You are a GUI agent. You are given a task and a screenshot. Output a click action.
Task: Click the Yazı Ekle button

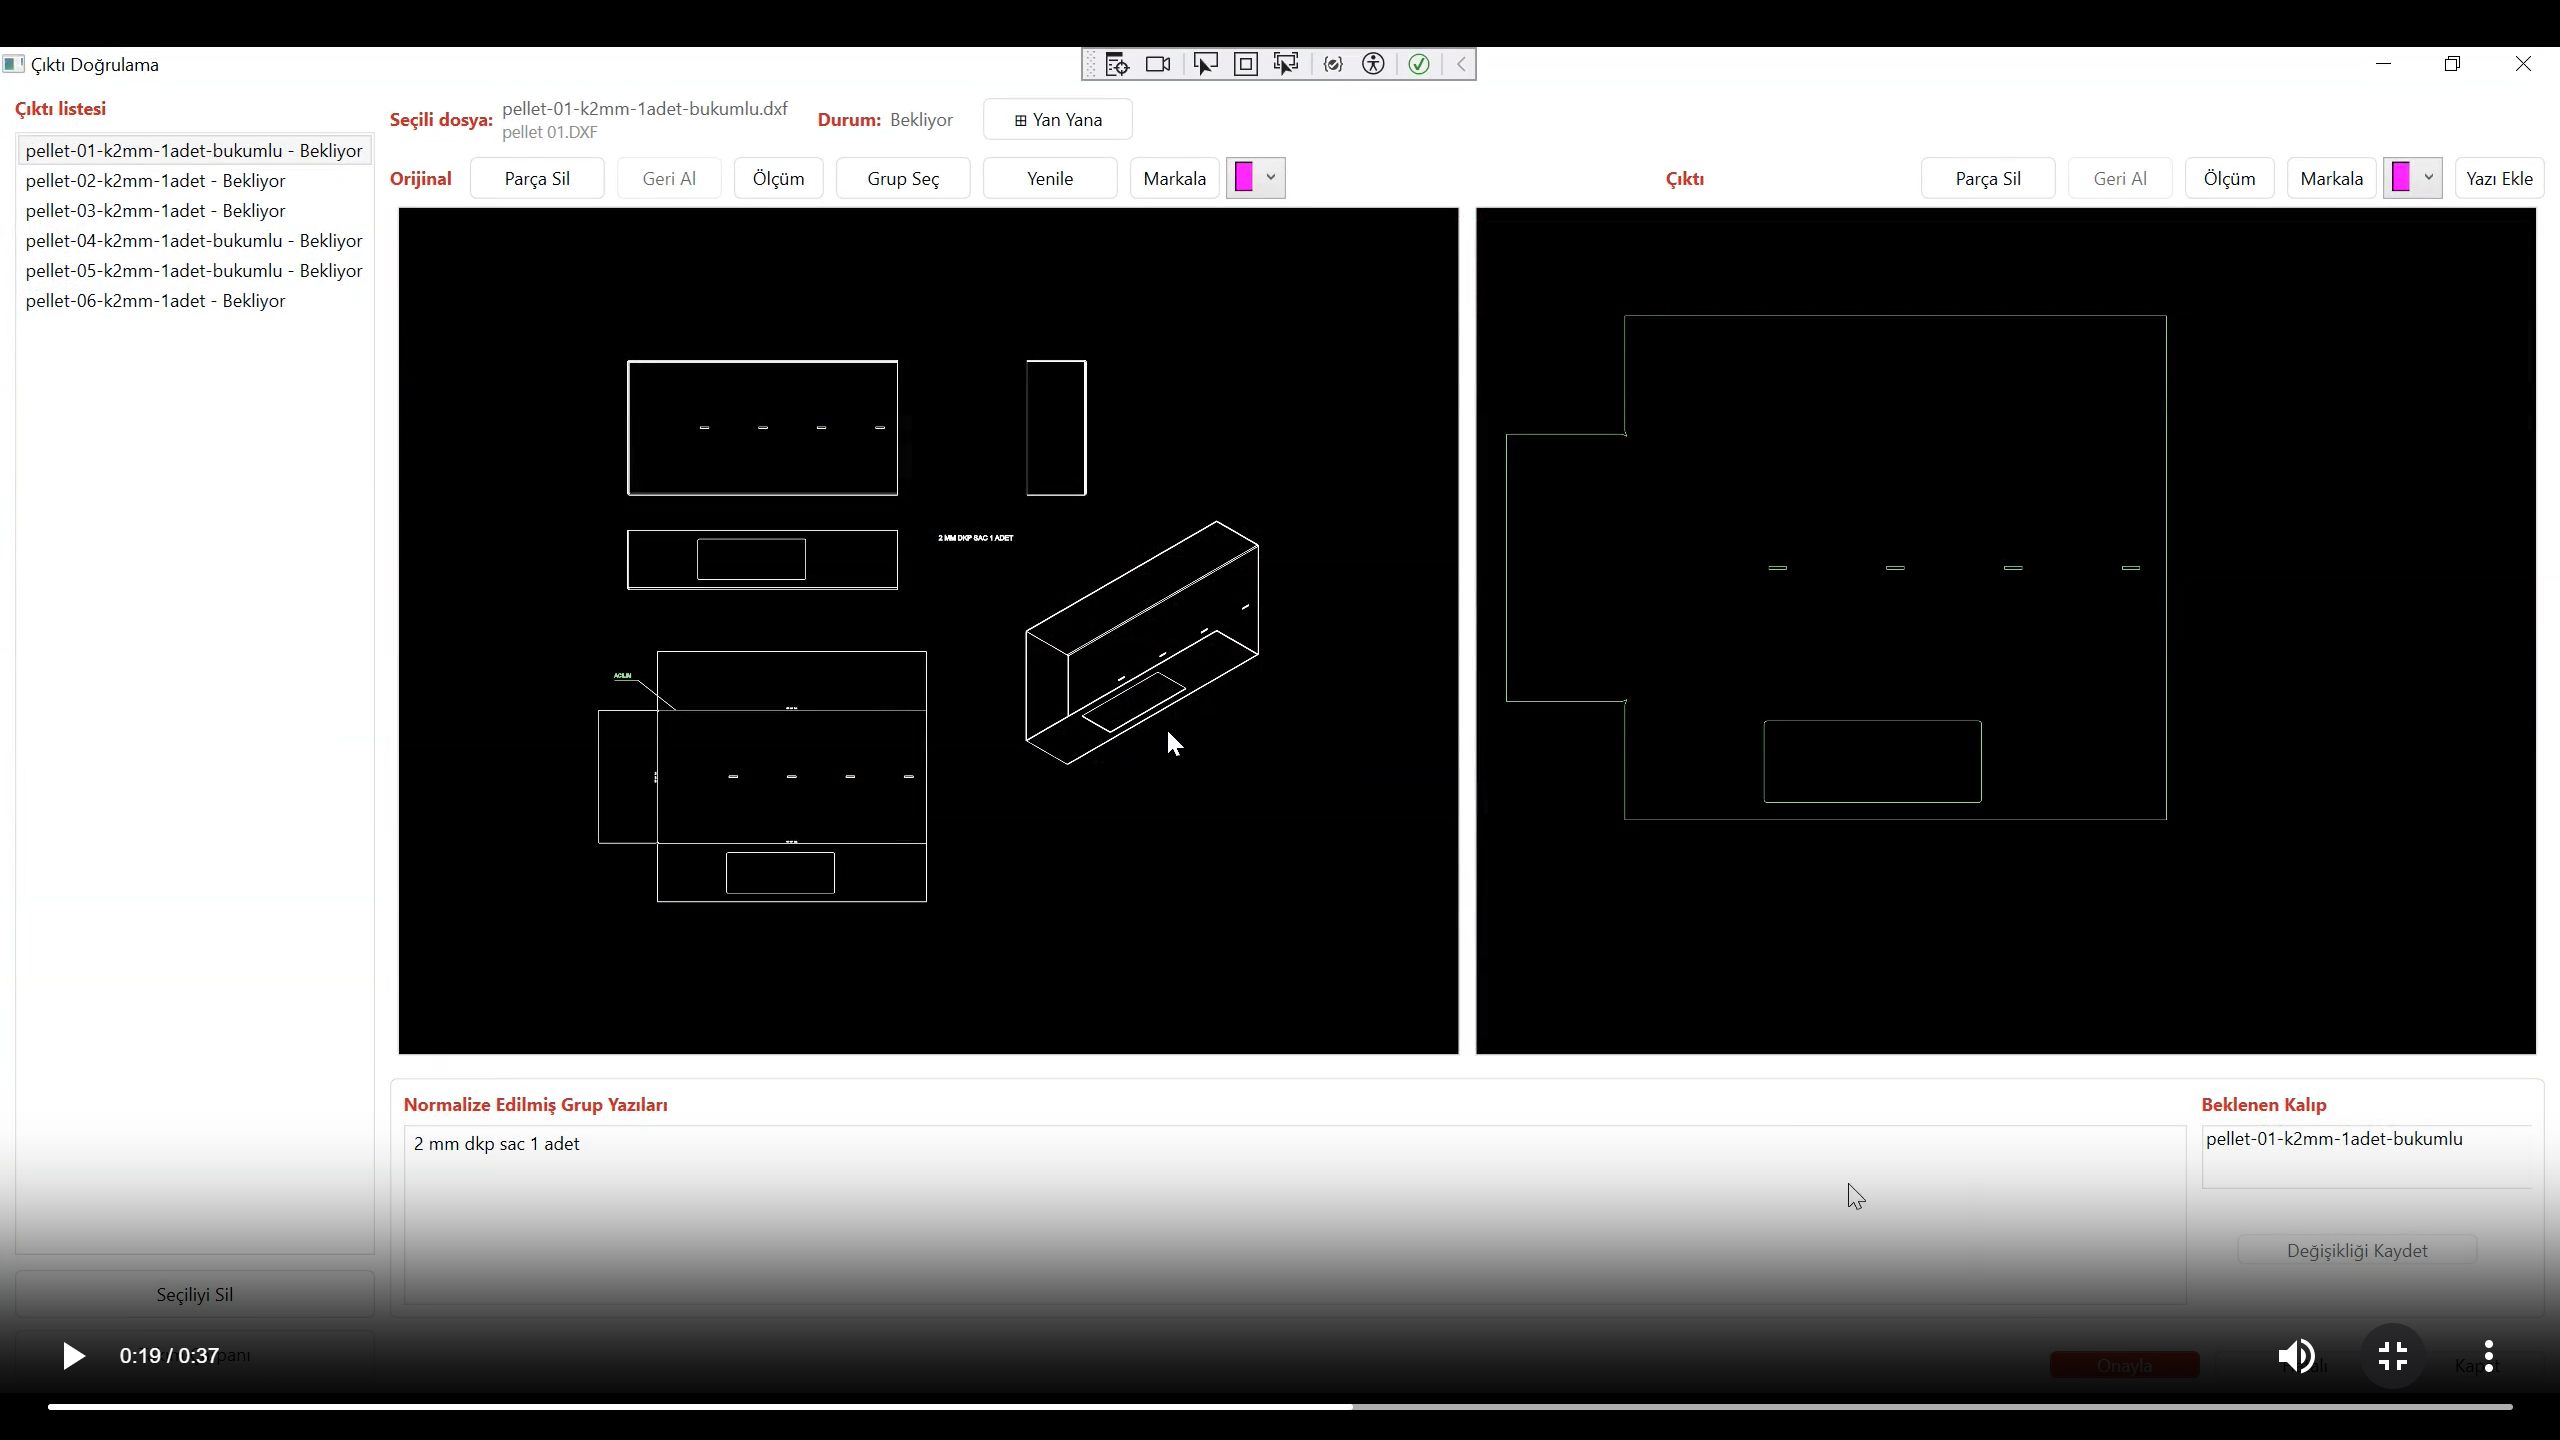pos(2498,179)
